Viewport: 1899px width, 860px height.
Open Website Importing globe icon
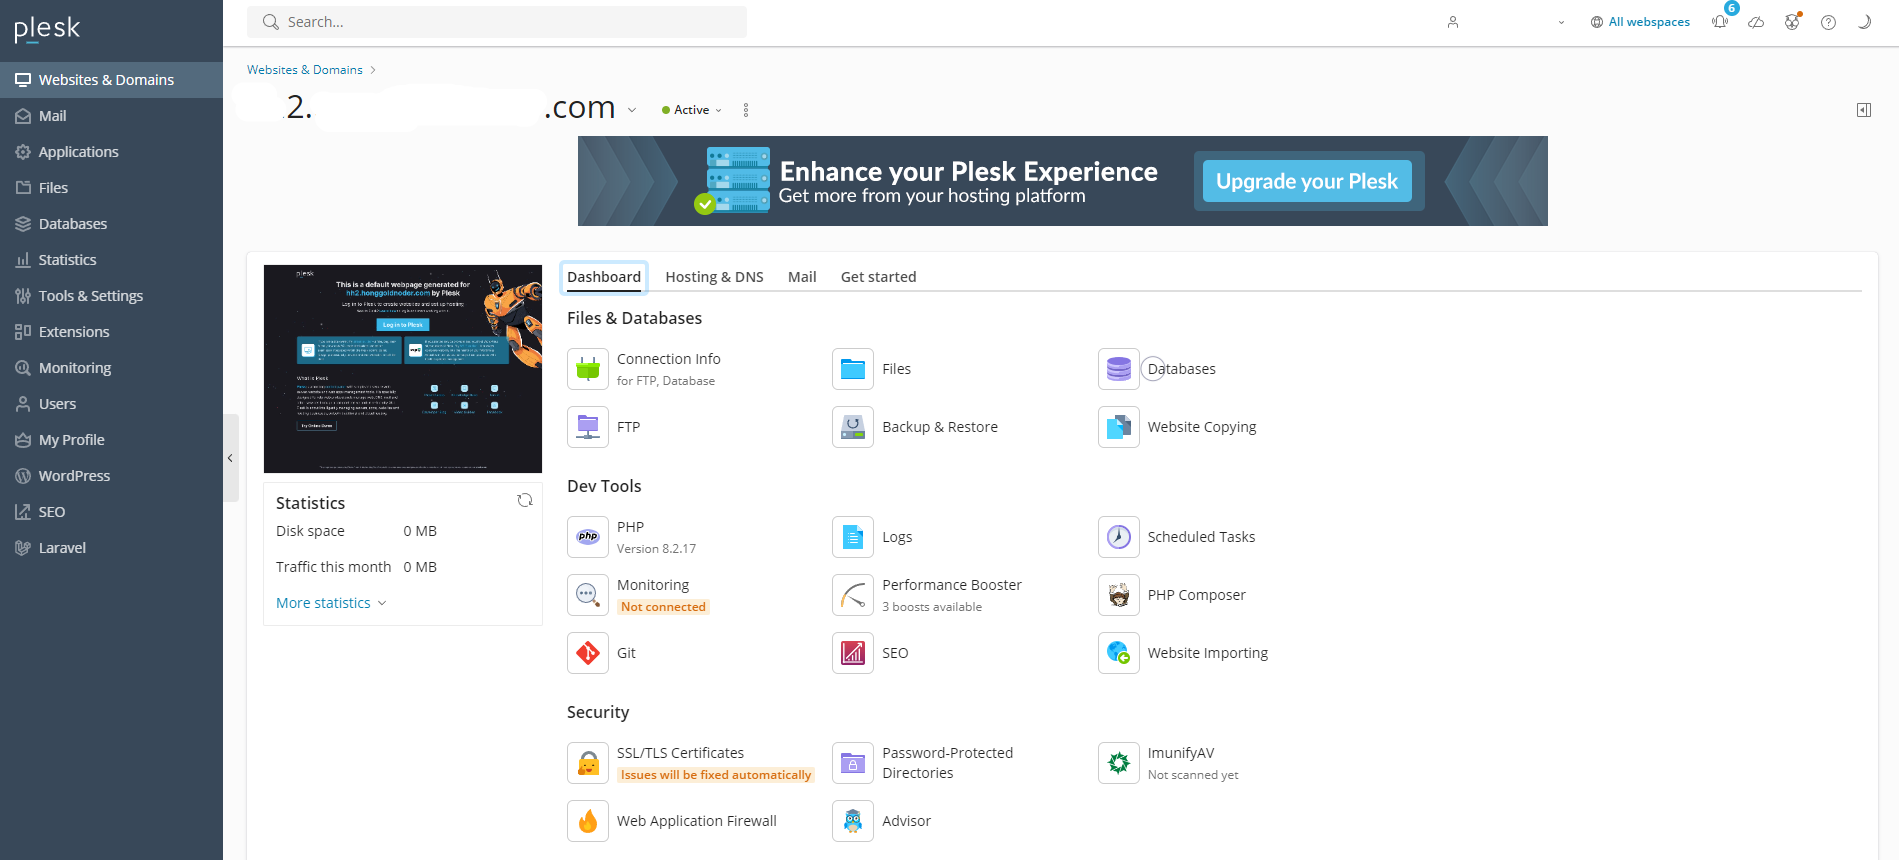pos(1119,653)
